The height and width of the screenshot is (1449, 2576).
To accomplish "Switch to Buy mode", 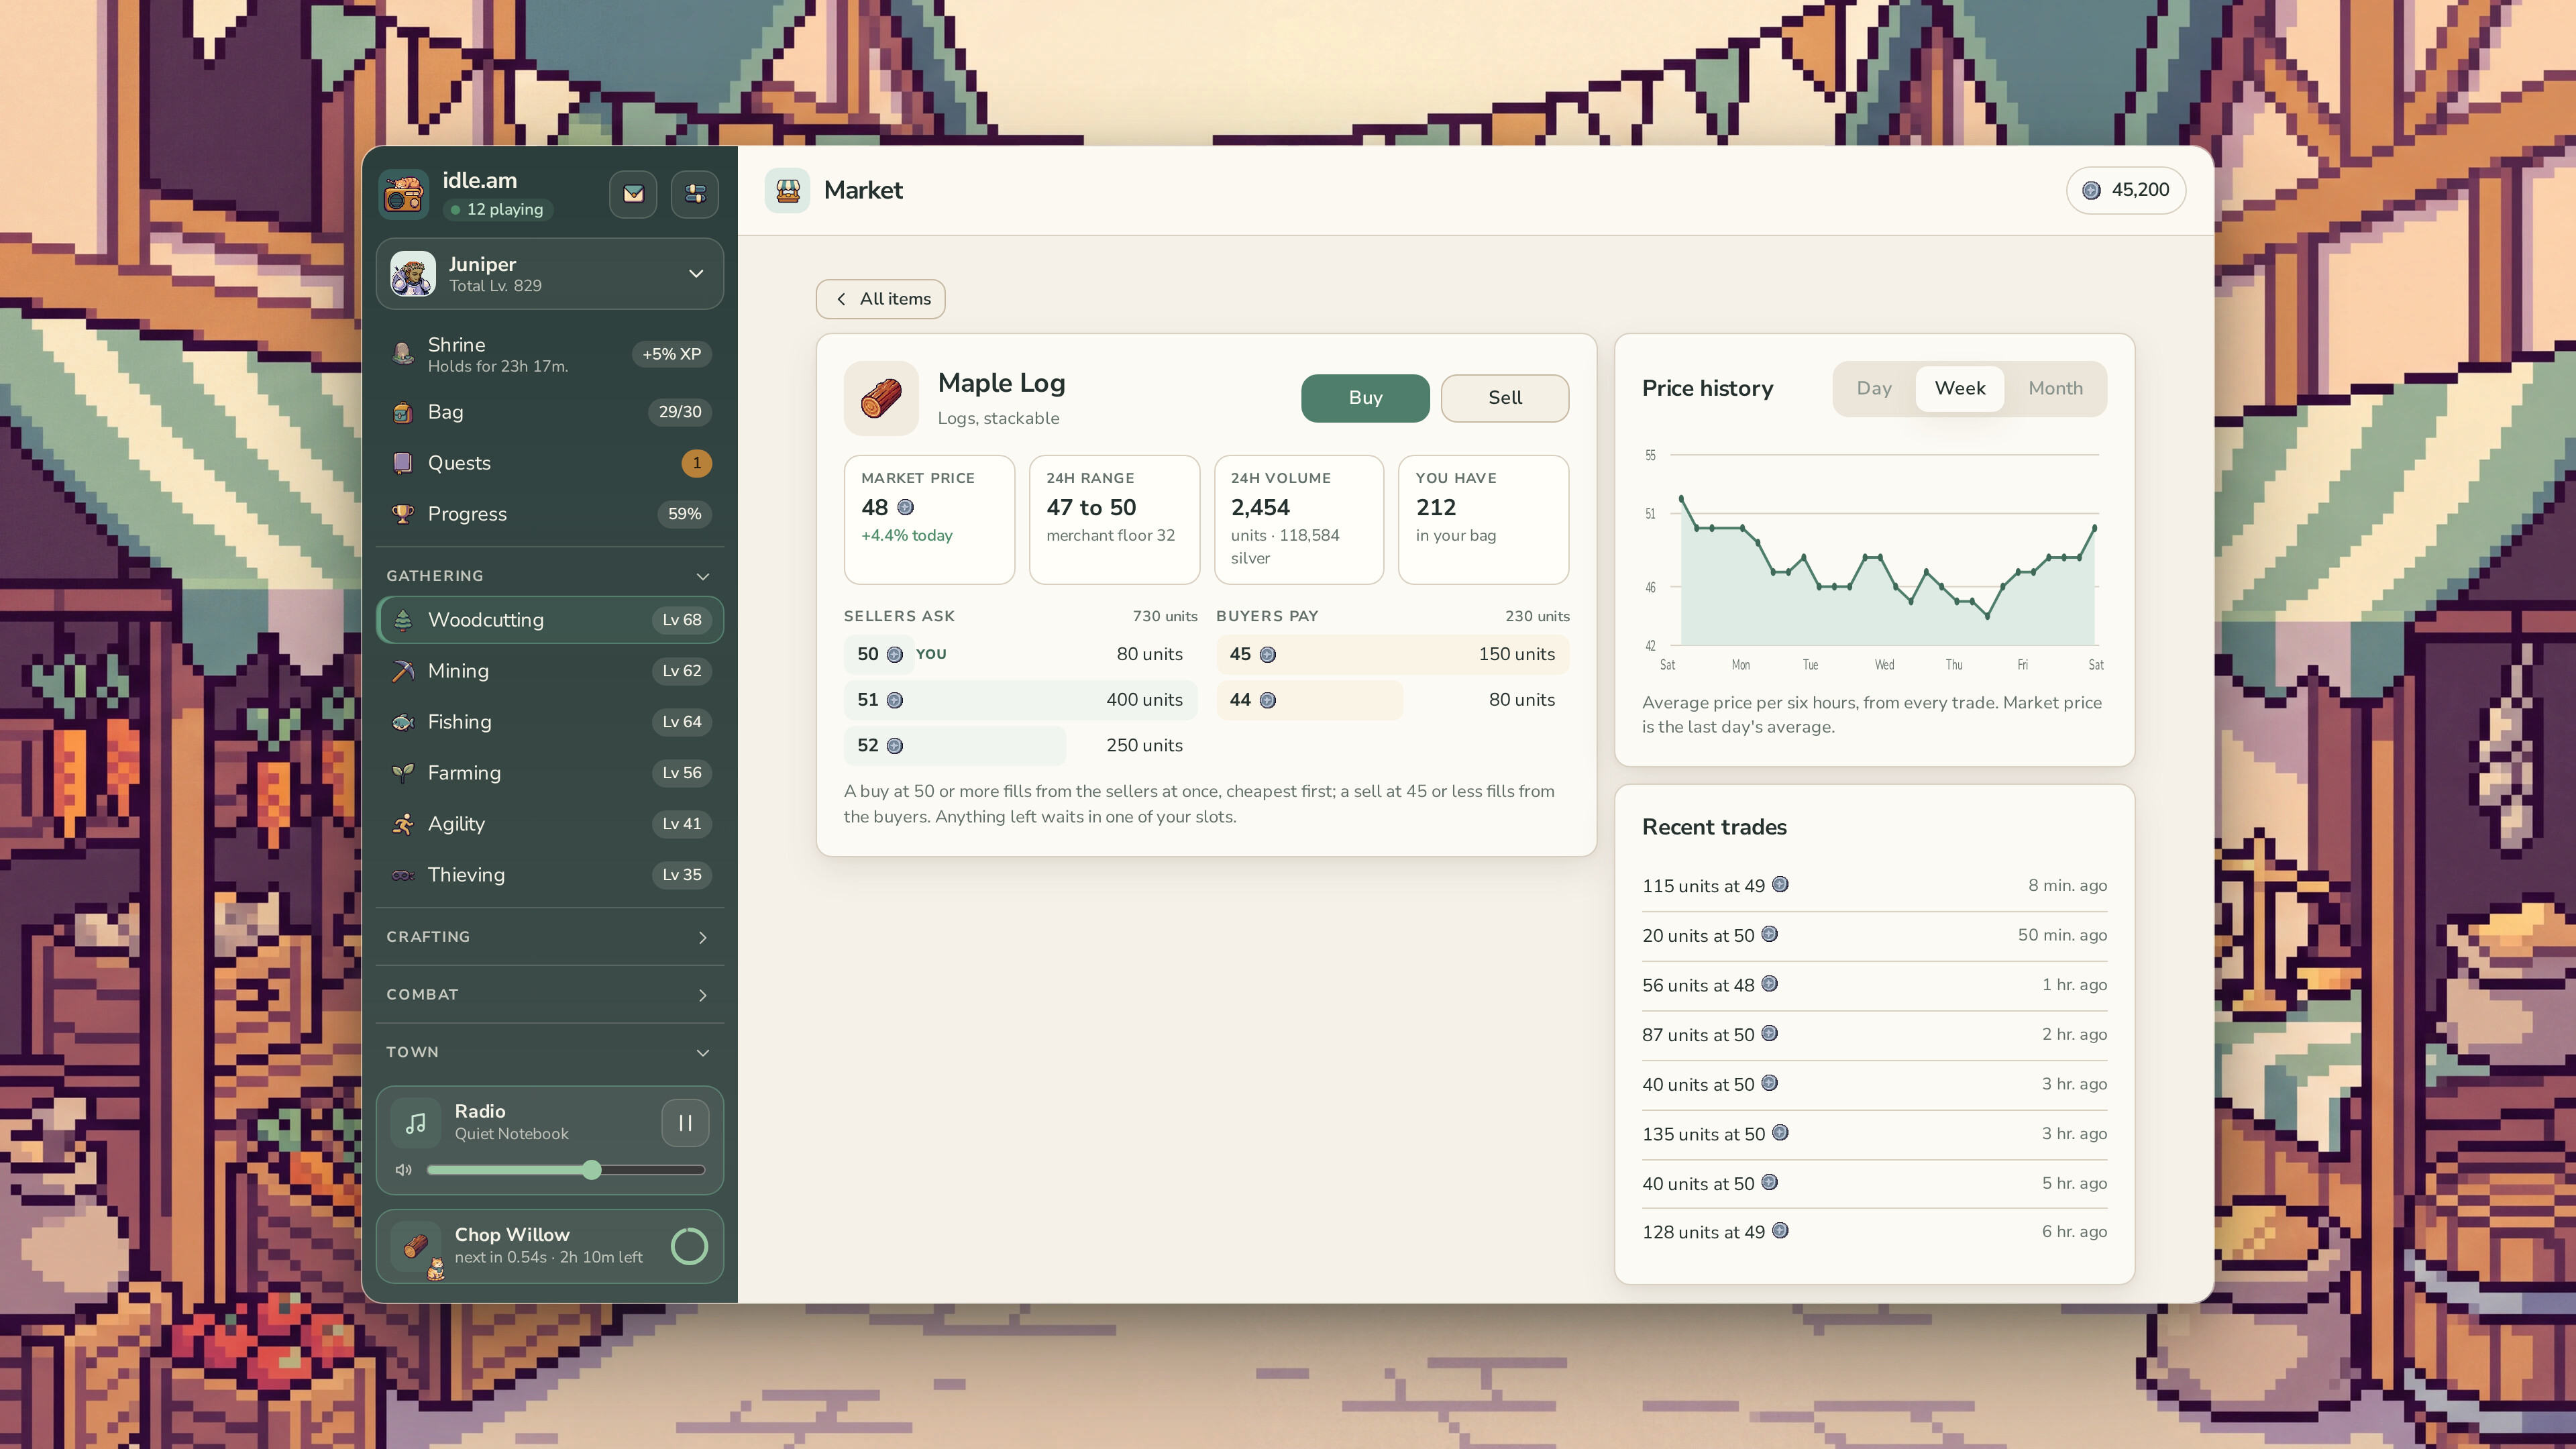I will pyautogui.click(x=1365, y=398).
